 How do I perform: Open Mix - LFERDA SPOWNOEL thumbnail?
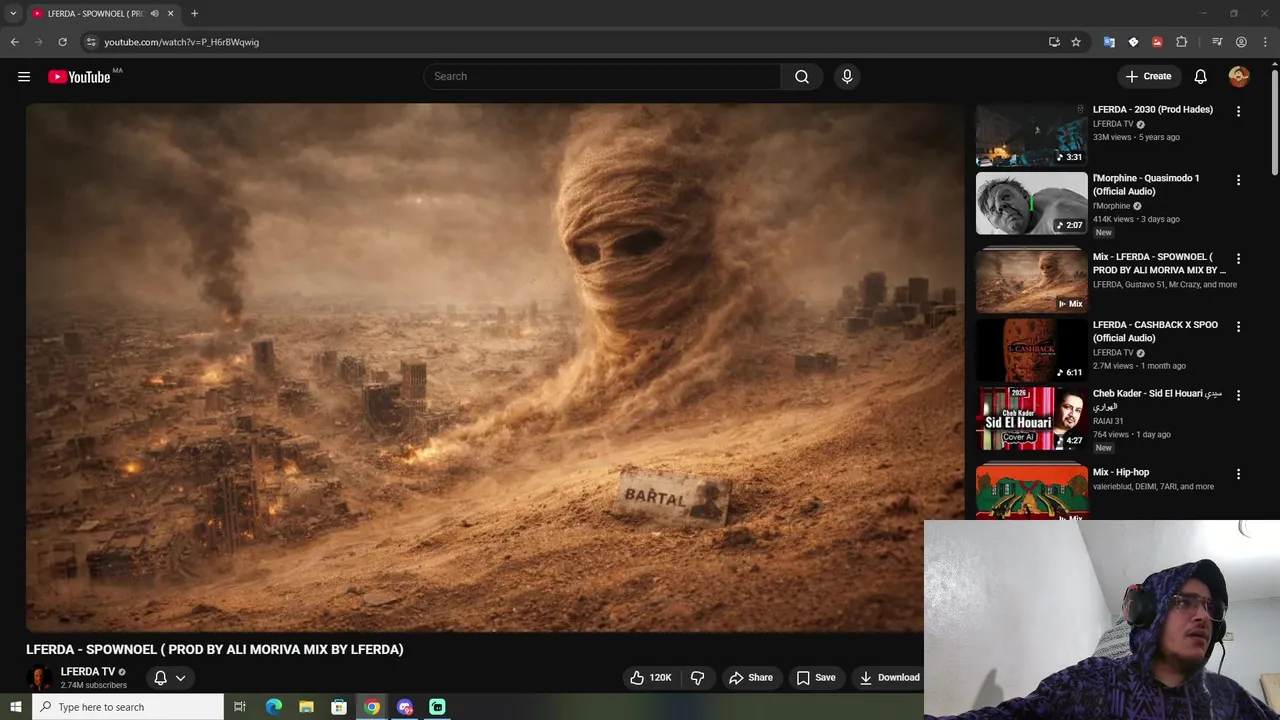point(1031,282)
